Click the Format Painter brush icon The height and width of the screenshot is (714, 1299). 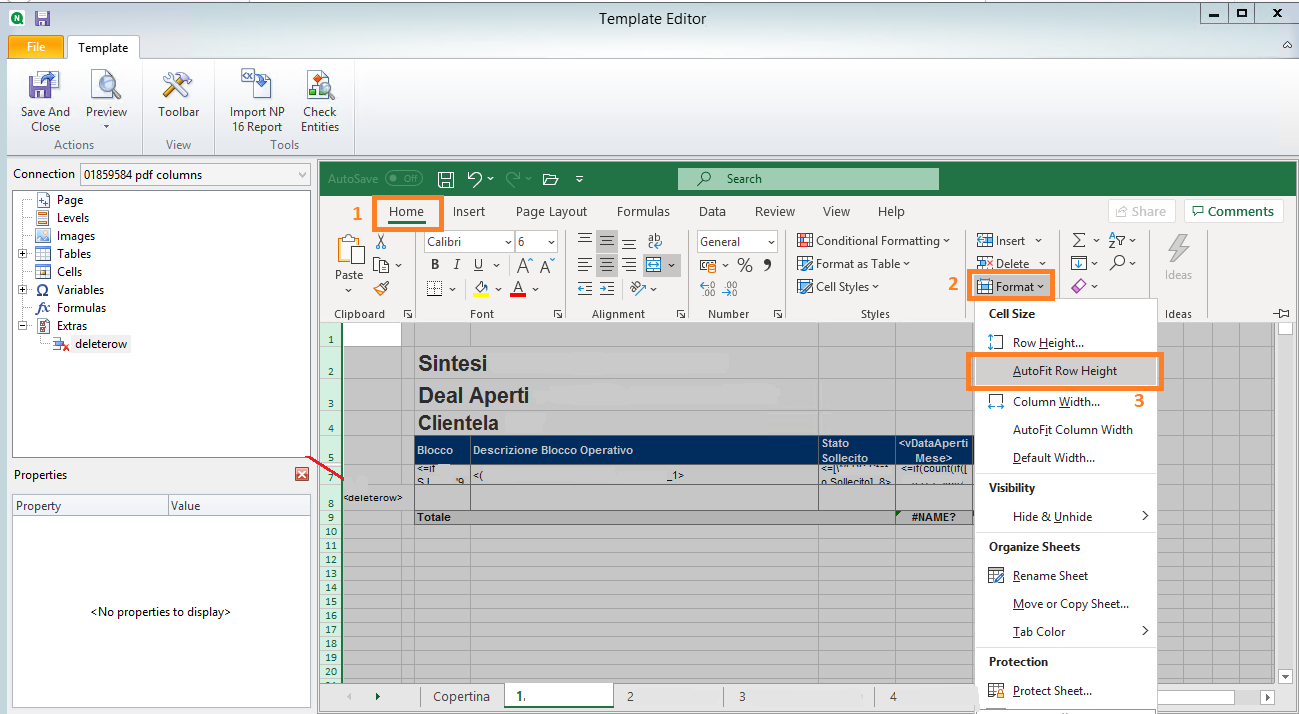click(x=381, y=288)
